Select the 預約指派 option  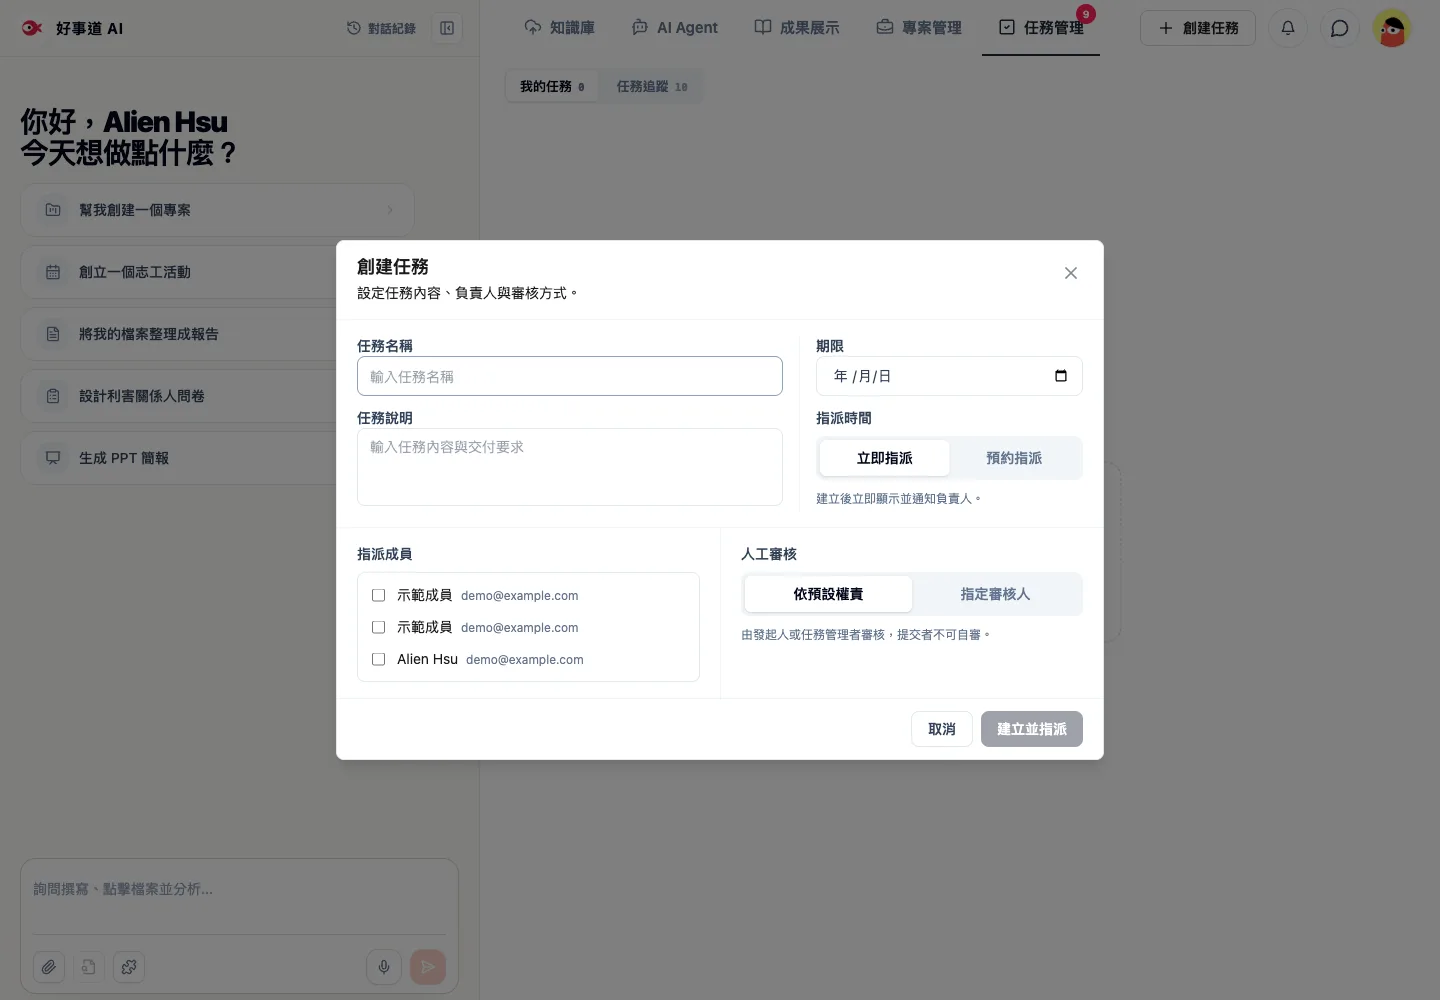(1014, 458)
